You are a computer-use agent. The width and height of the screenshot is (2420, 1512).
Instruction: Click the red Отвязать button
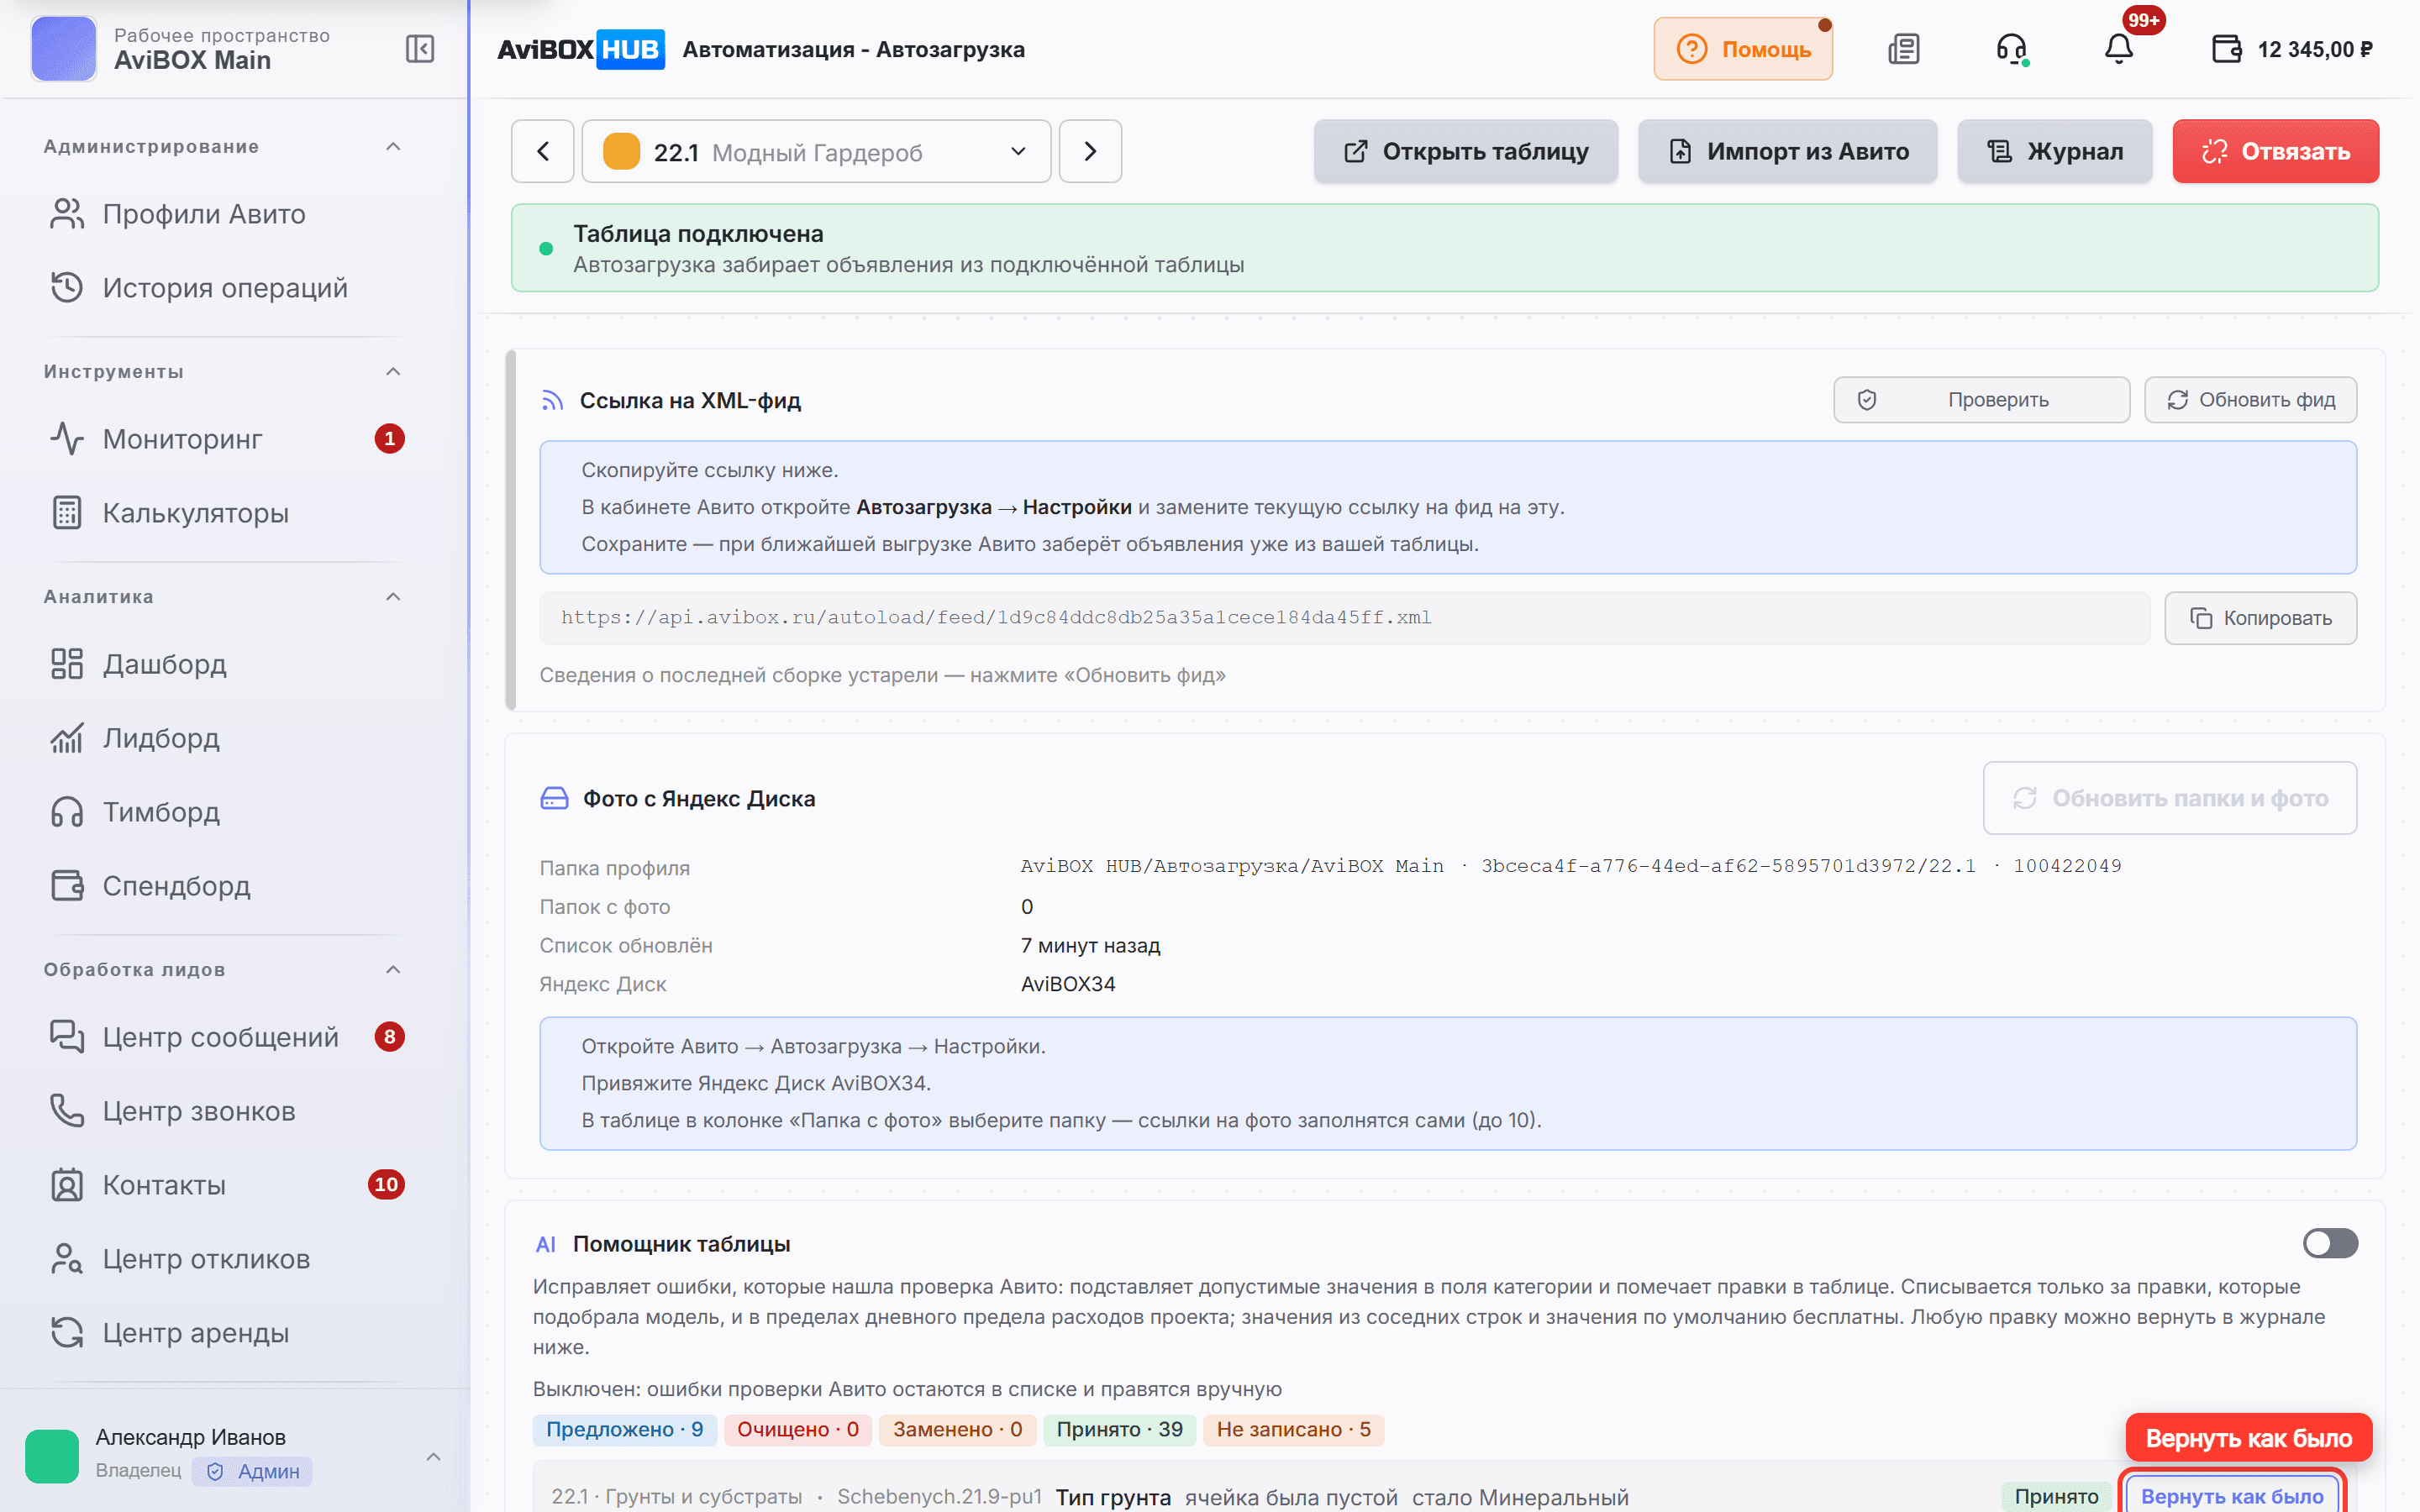[2275, 151]
